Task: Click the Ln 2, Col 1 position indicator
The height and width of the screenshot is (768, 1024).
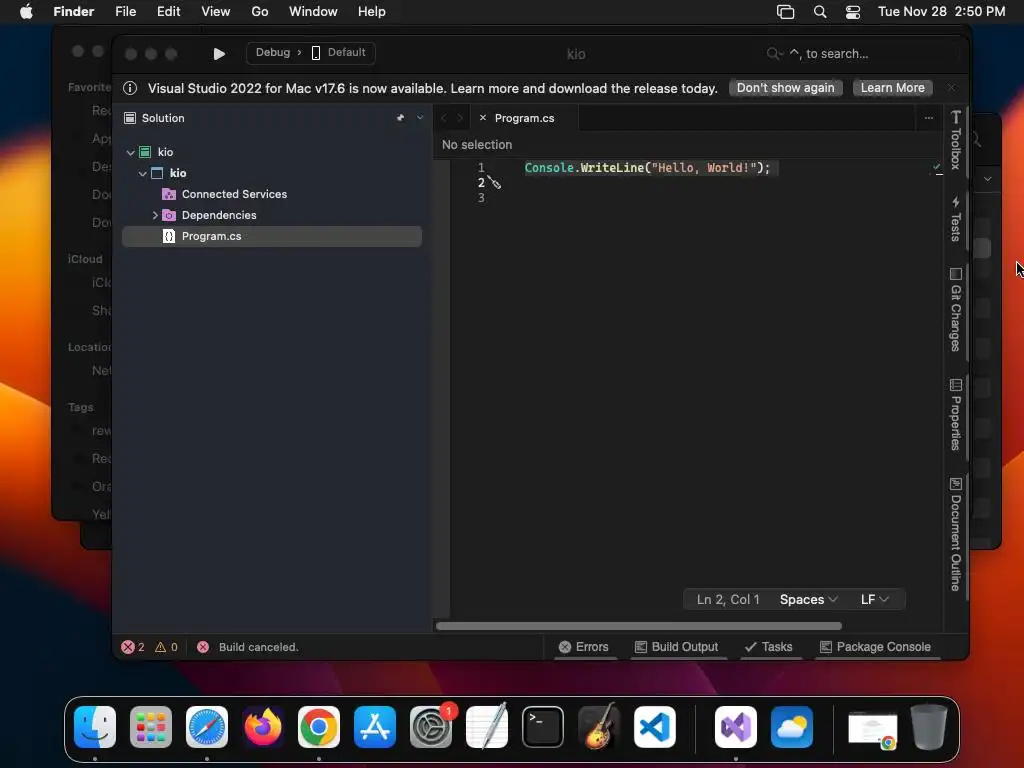Action: pyautogui.click(x=728, y=600)
